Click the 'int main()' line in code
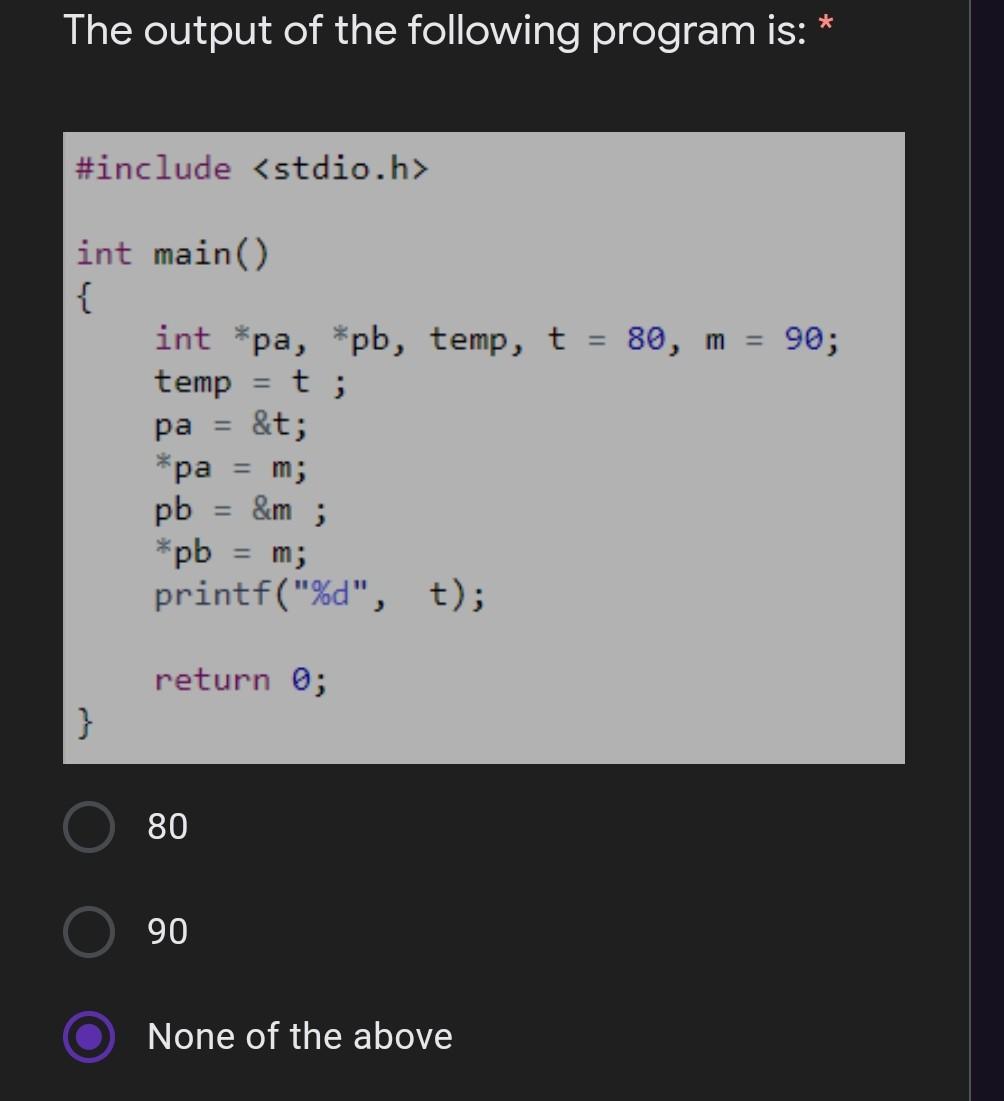Viewport: 1004px width, 1101px height. tap(172, 253)
